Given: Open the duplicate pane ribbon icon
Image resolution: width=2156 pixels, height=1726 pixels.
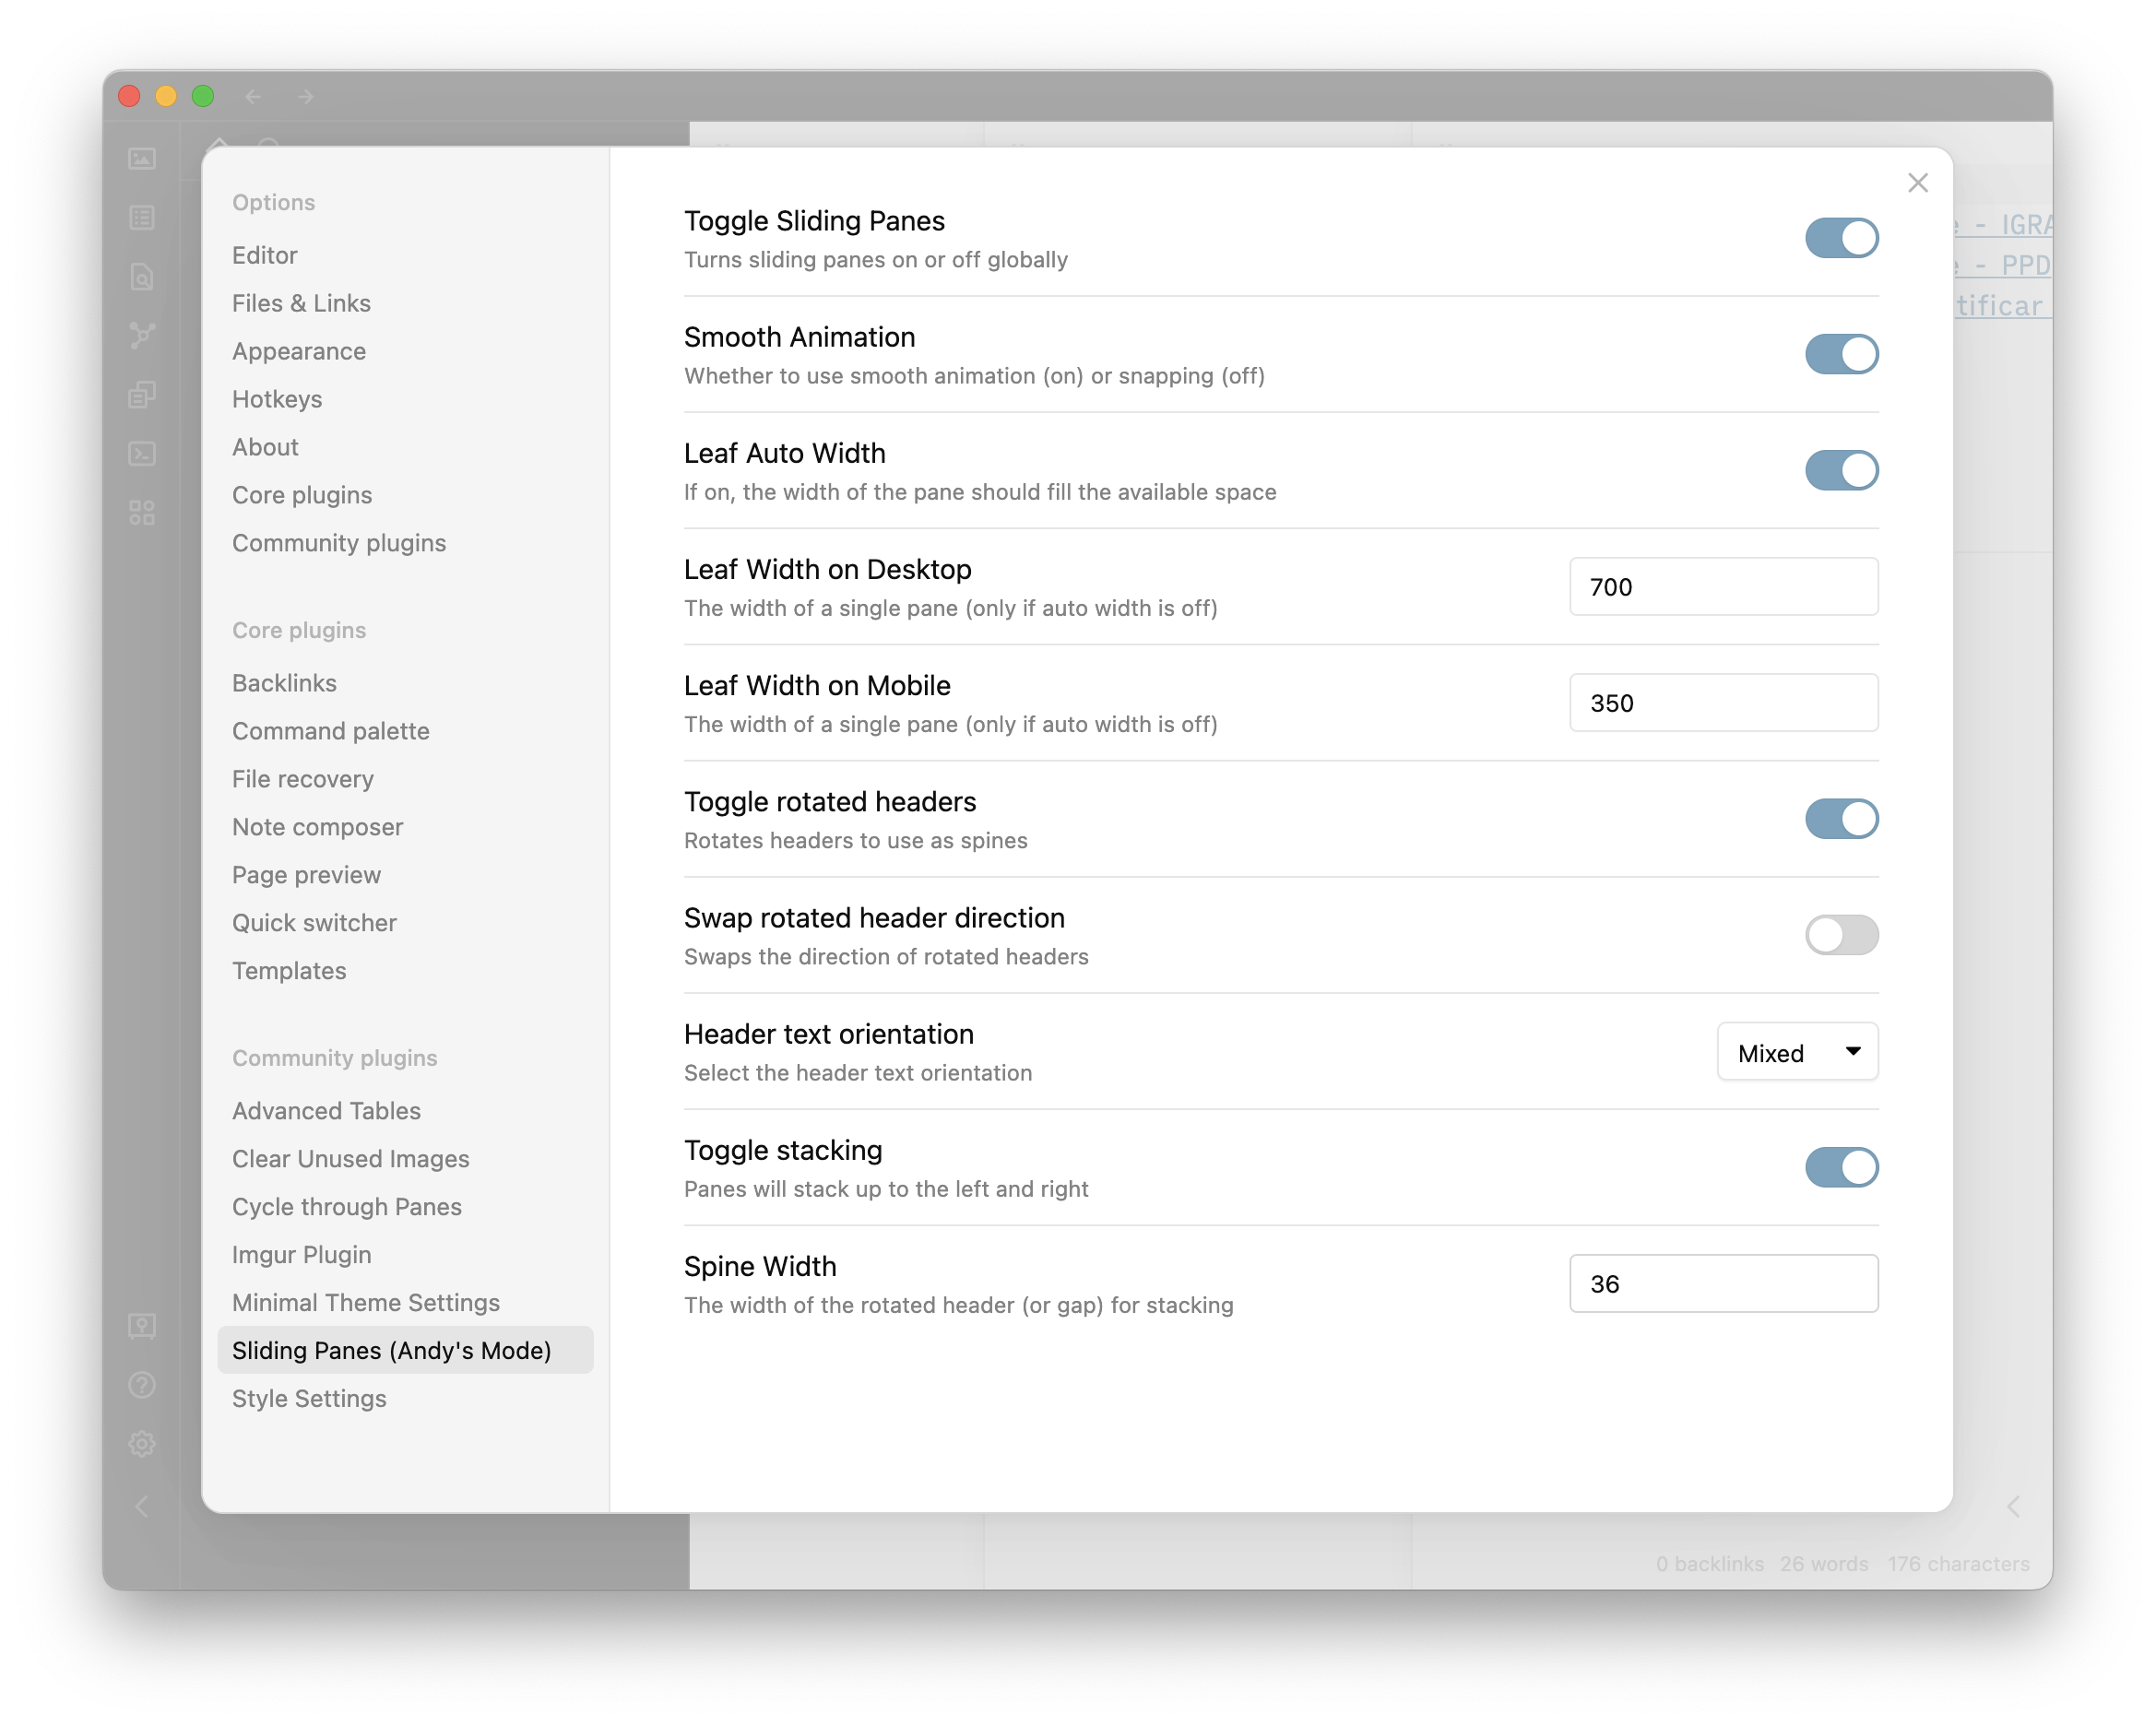Looking at the screenshot, I should 142,394.
